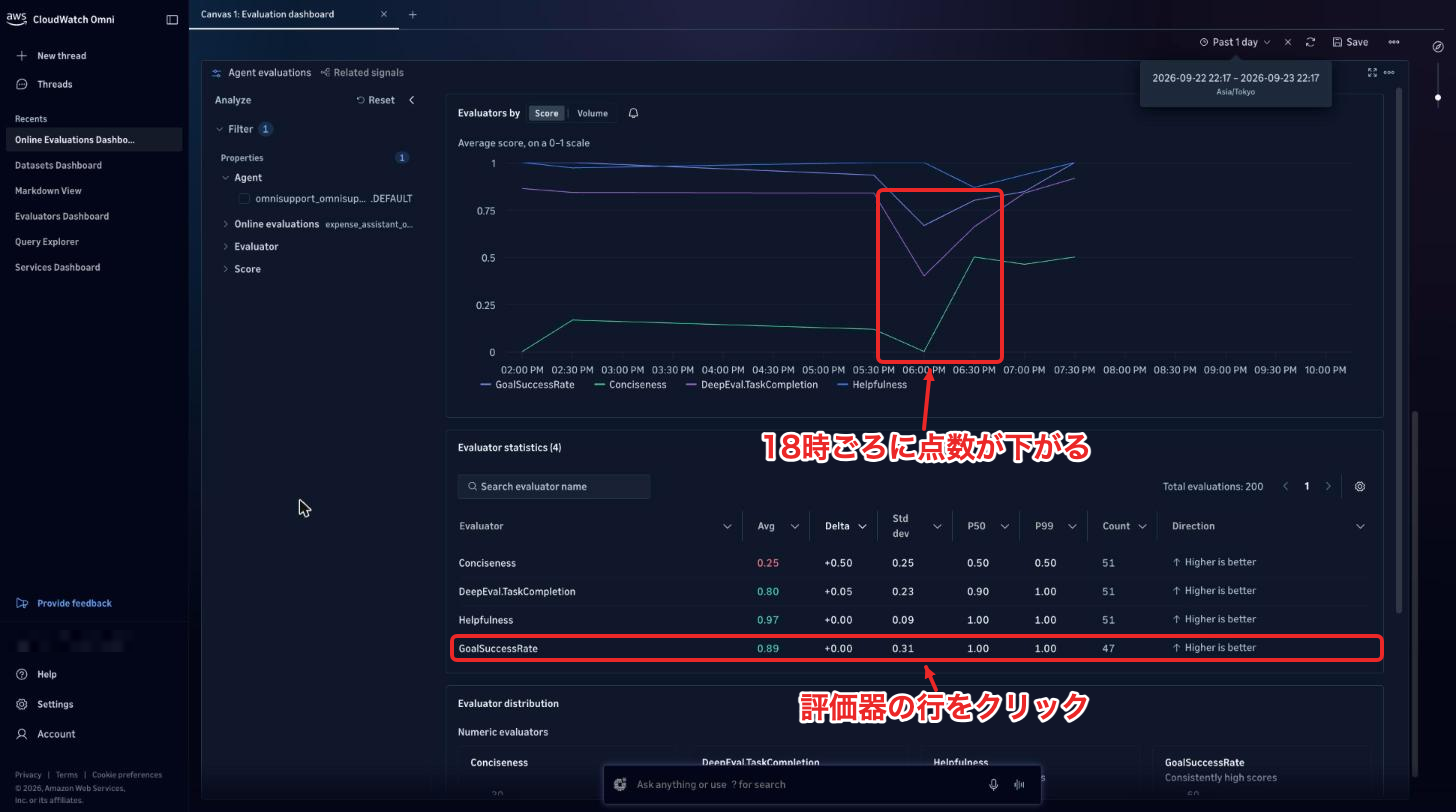Screen dimensions: 1456x812
Task: Open the widget options ellipsis menu
Action: (x=1389, y=72)
